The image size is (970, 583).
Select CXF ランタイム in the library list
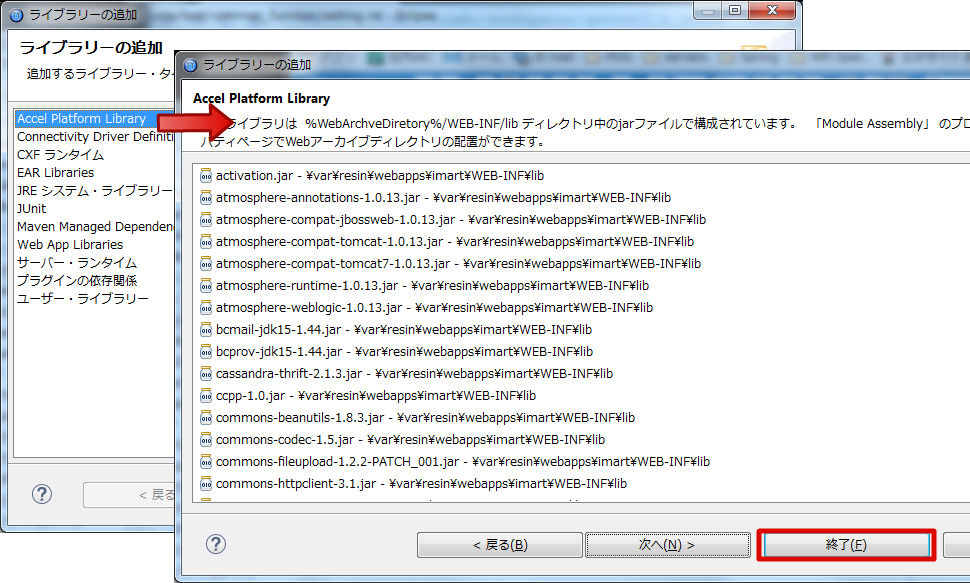coord(61,155)
